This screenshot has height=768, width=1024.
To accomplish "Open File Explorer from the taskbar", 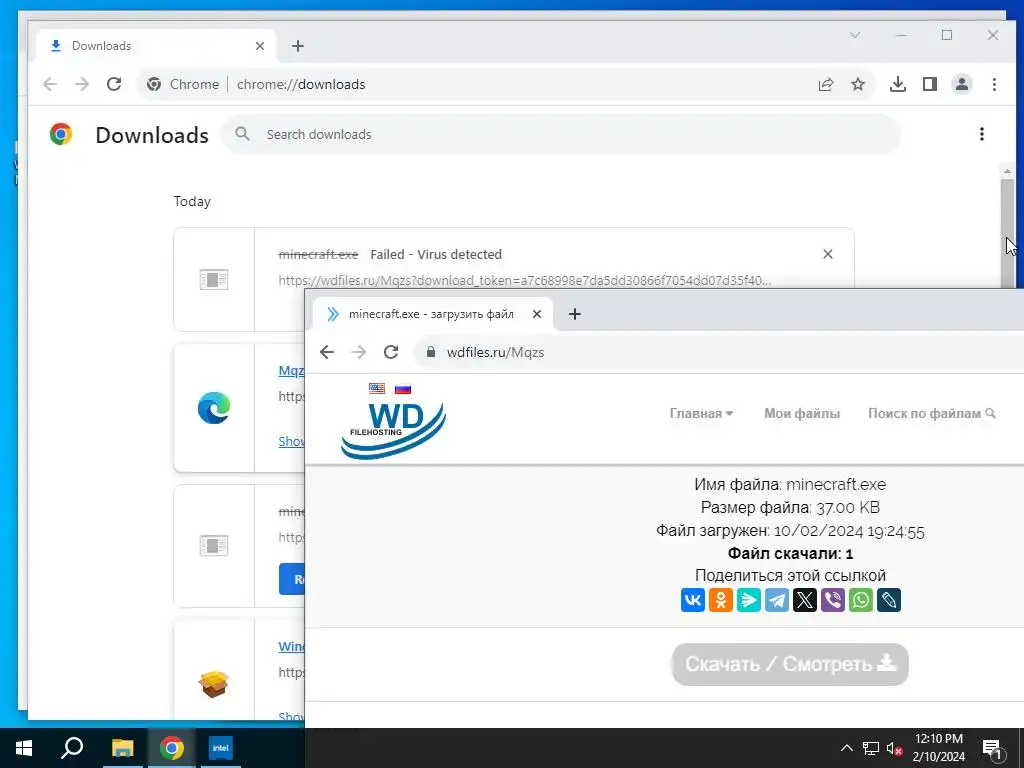I will coord(122,748).
